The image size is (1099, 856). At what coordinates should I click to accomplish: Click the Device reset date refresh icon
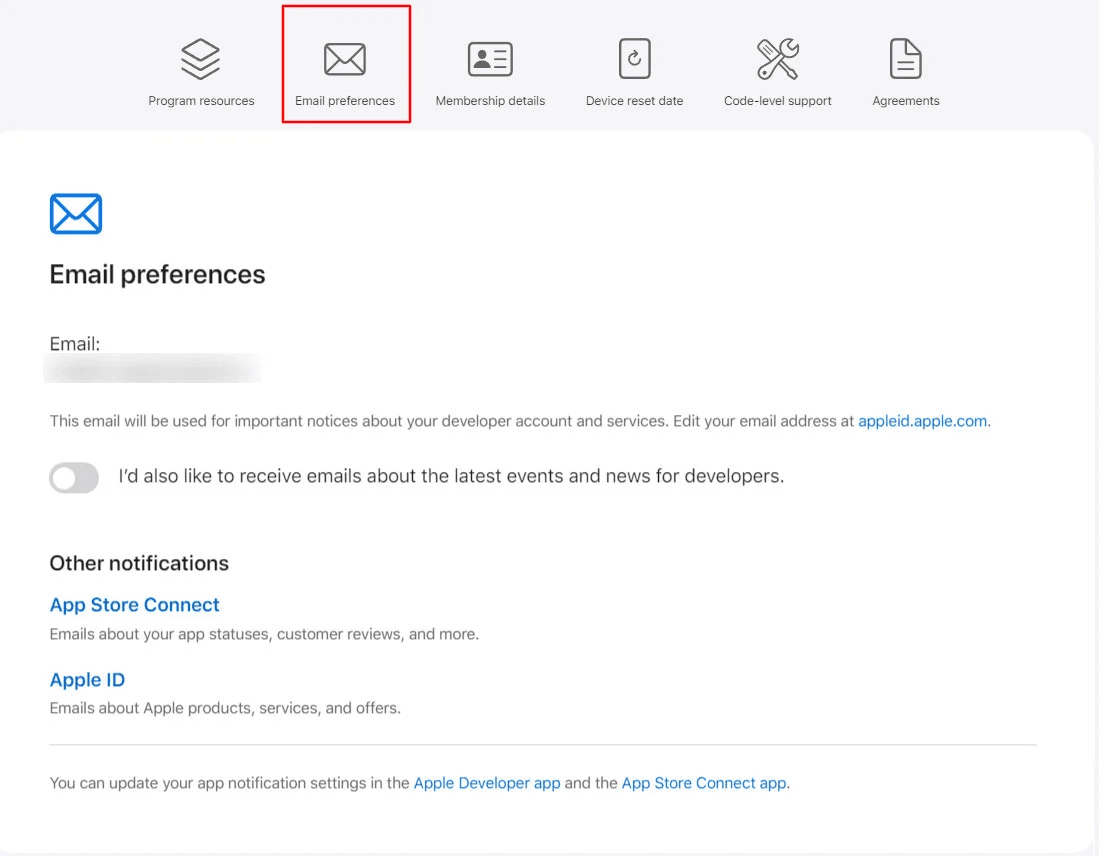click(634, 59)
